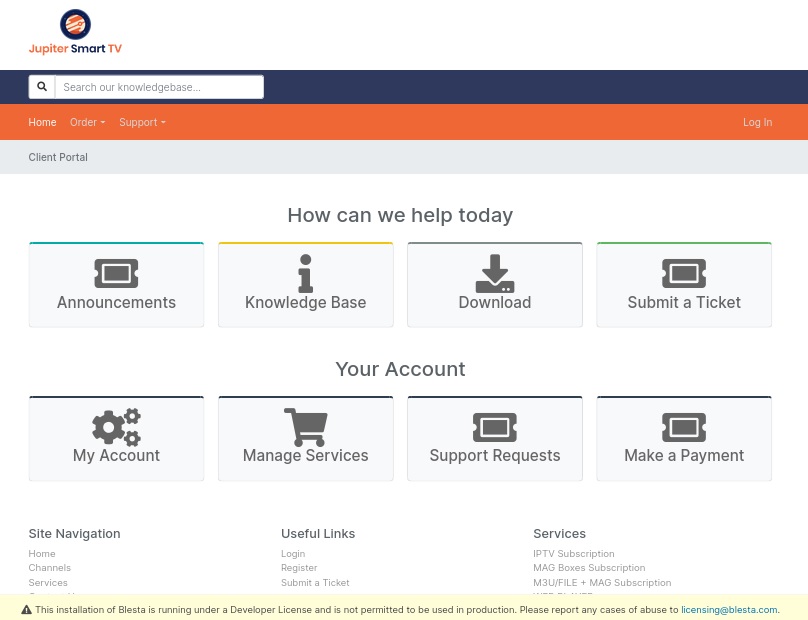Viewport: 808px width, 620px height.
Task: Click Log In in the navbar
Action: click(757, 122)
